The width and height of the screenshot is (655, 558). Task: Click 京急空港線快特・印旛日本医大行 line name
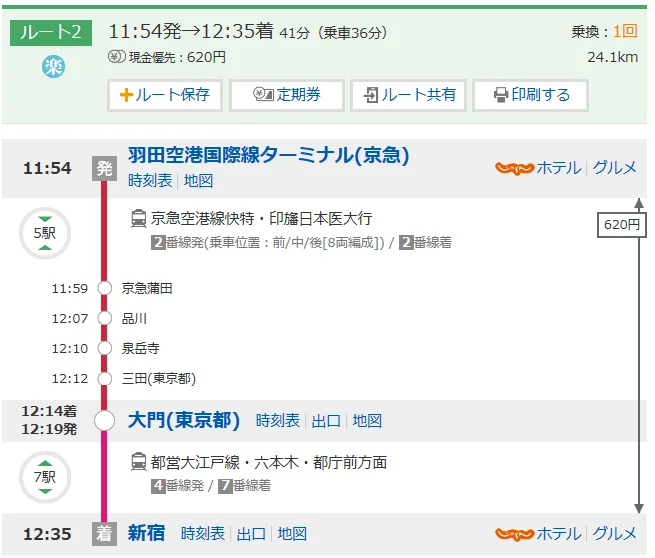(x=261, y=218)
